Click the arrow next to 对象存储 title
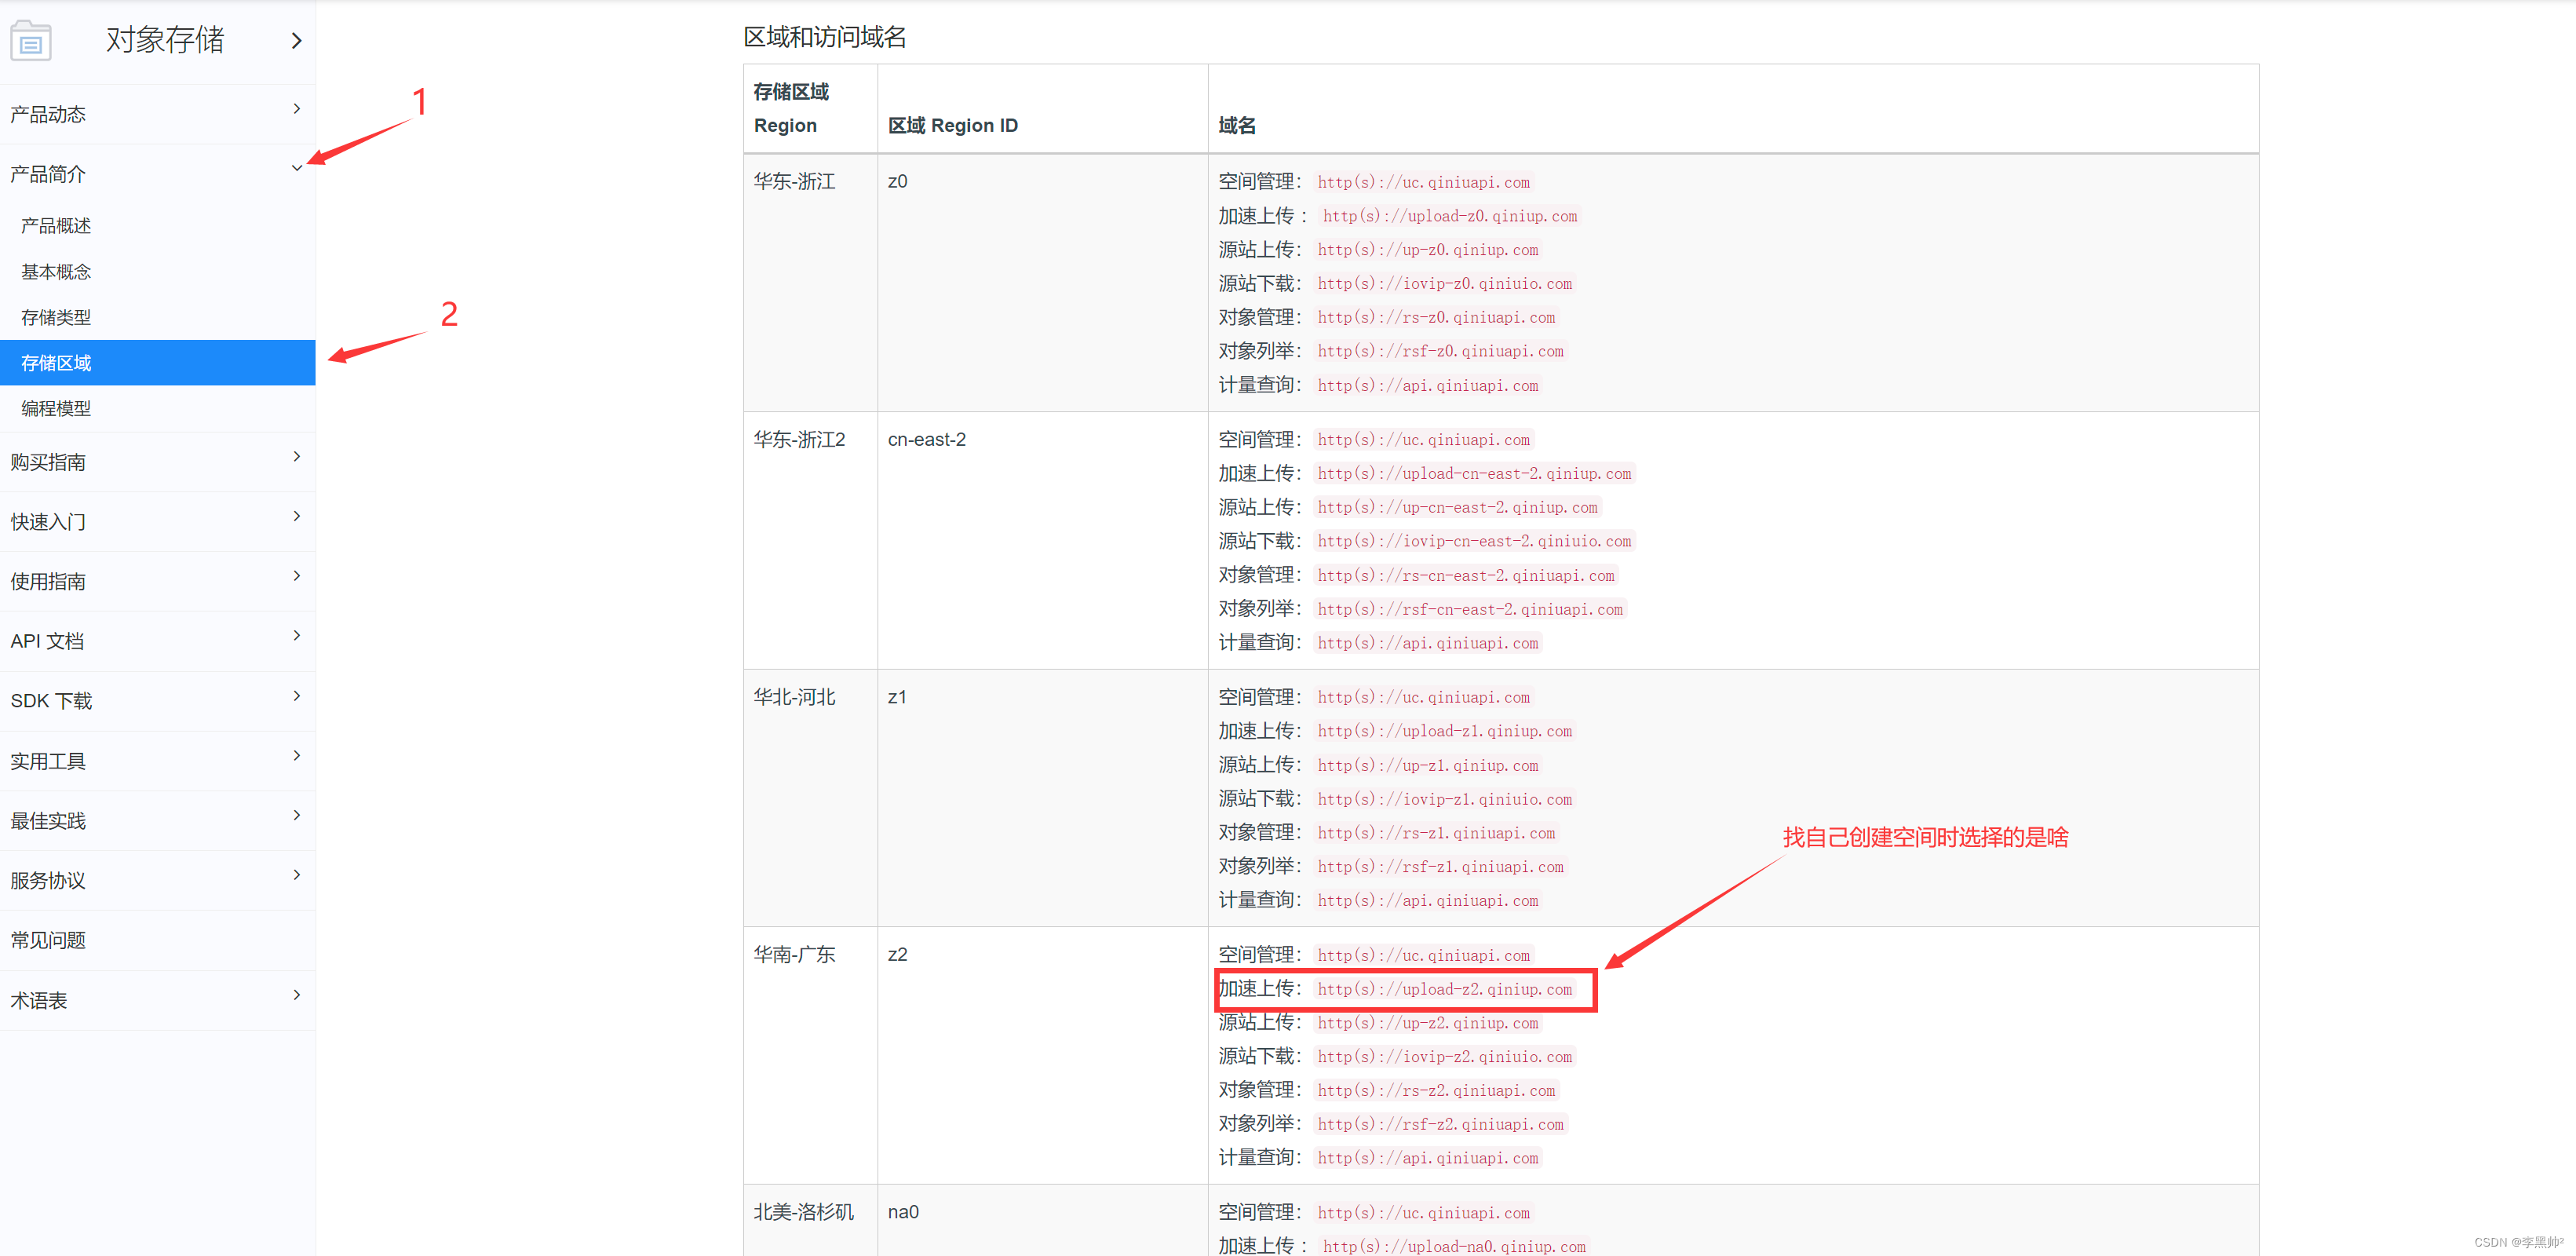Image resolution: width=2576 pixels, height=1256 pixels. [296, 41]
